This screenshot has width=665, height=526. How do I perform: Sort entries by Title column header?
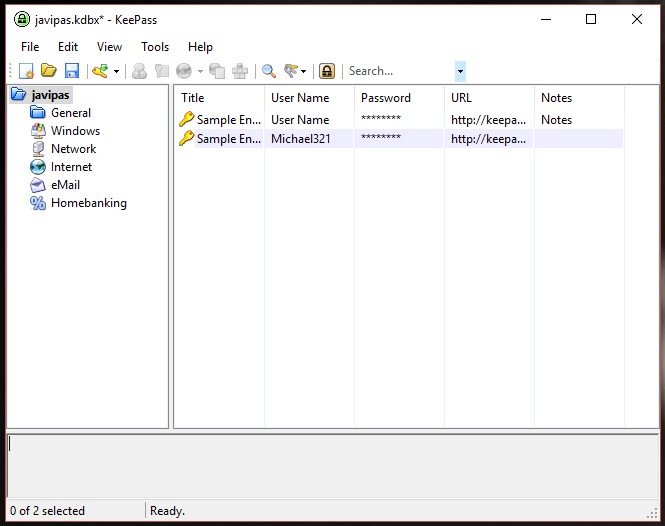click(x=219, y=98)
